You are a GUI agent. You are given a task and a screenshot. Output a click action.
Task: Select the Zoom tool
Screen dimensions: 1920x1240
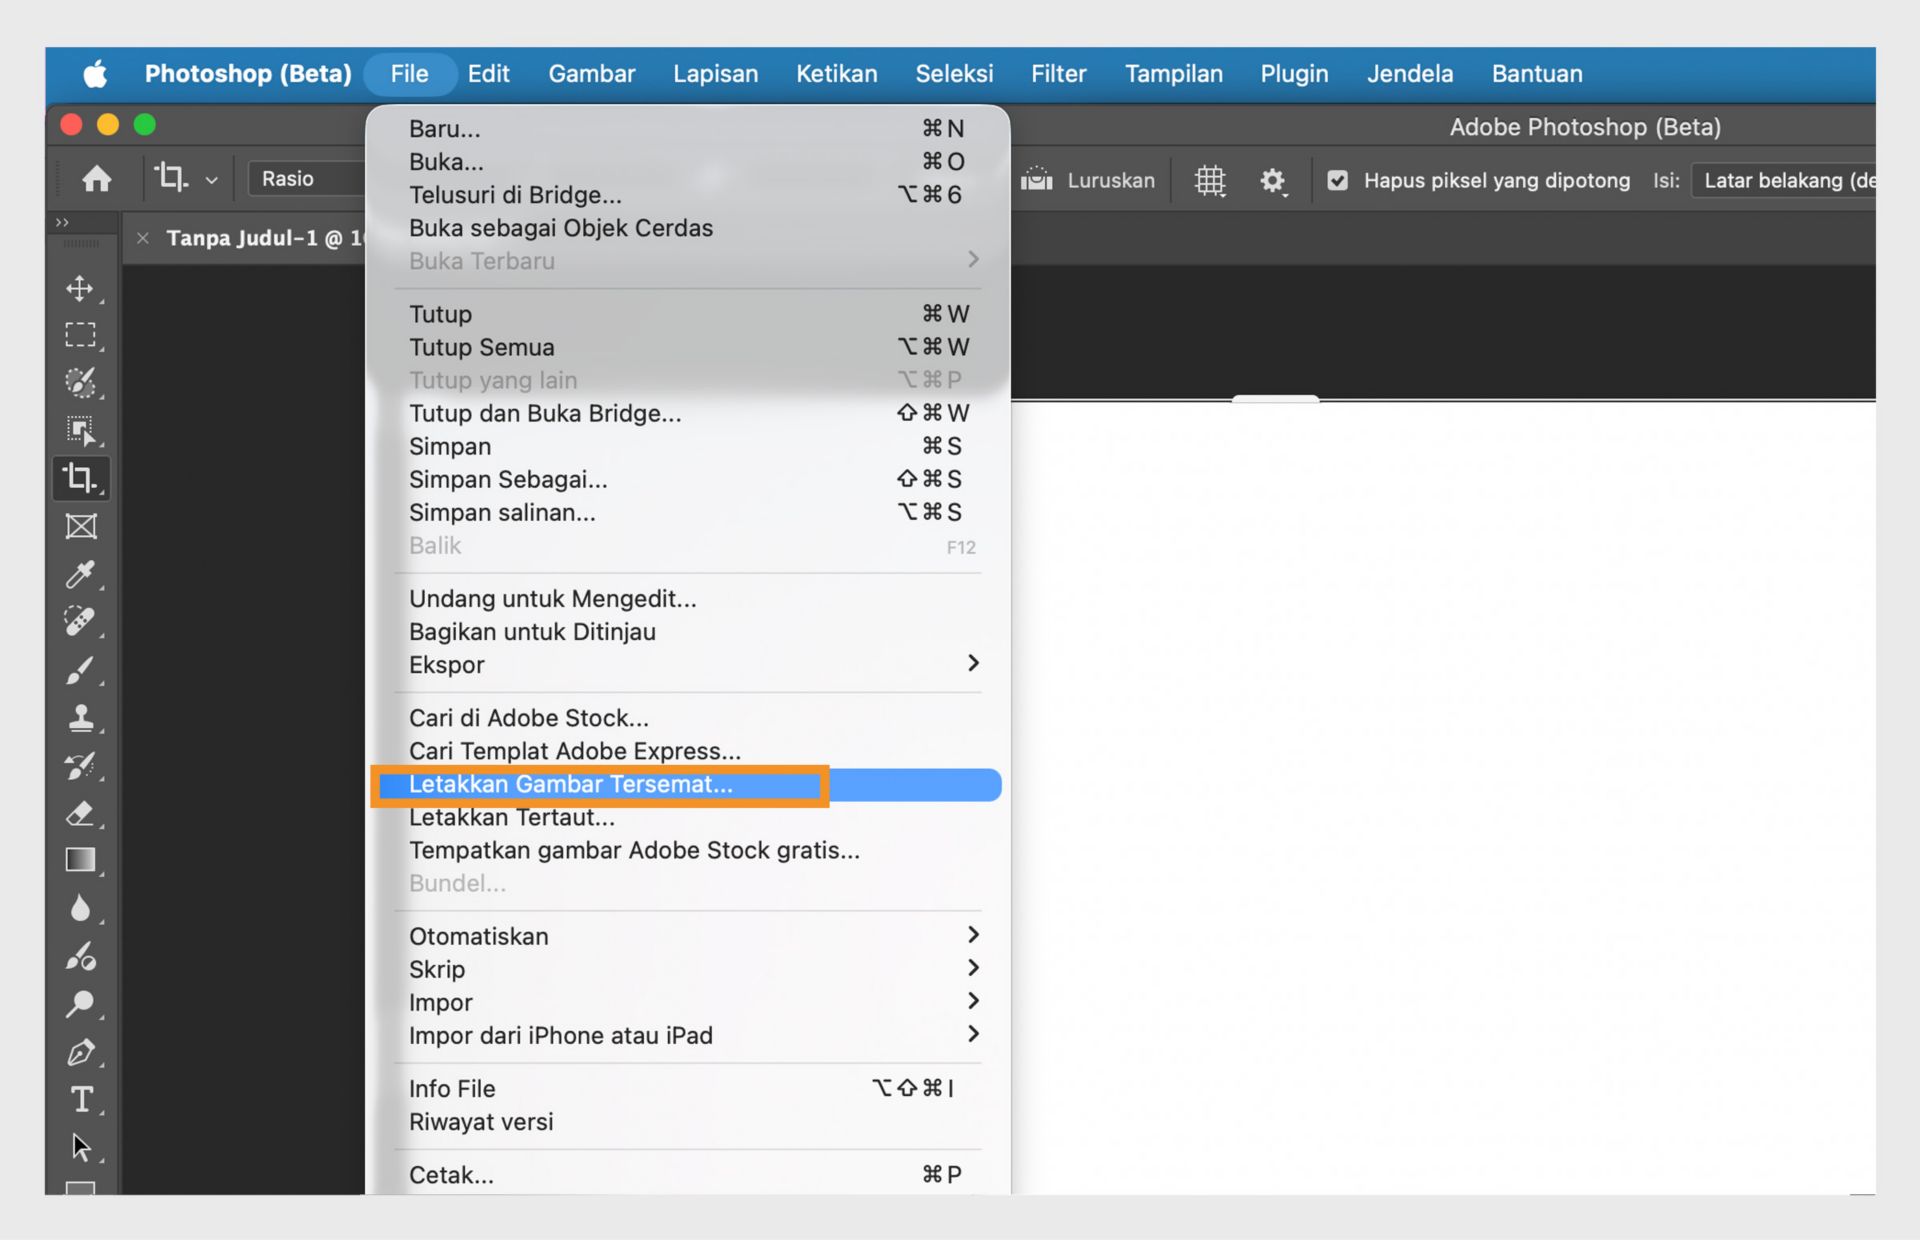coord(81,1003)
